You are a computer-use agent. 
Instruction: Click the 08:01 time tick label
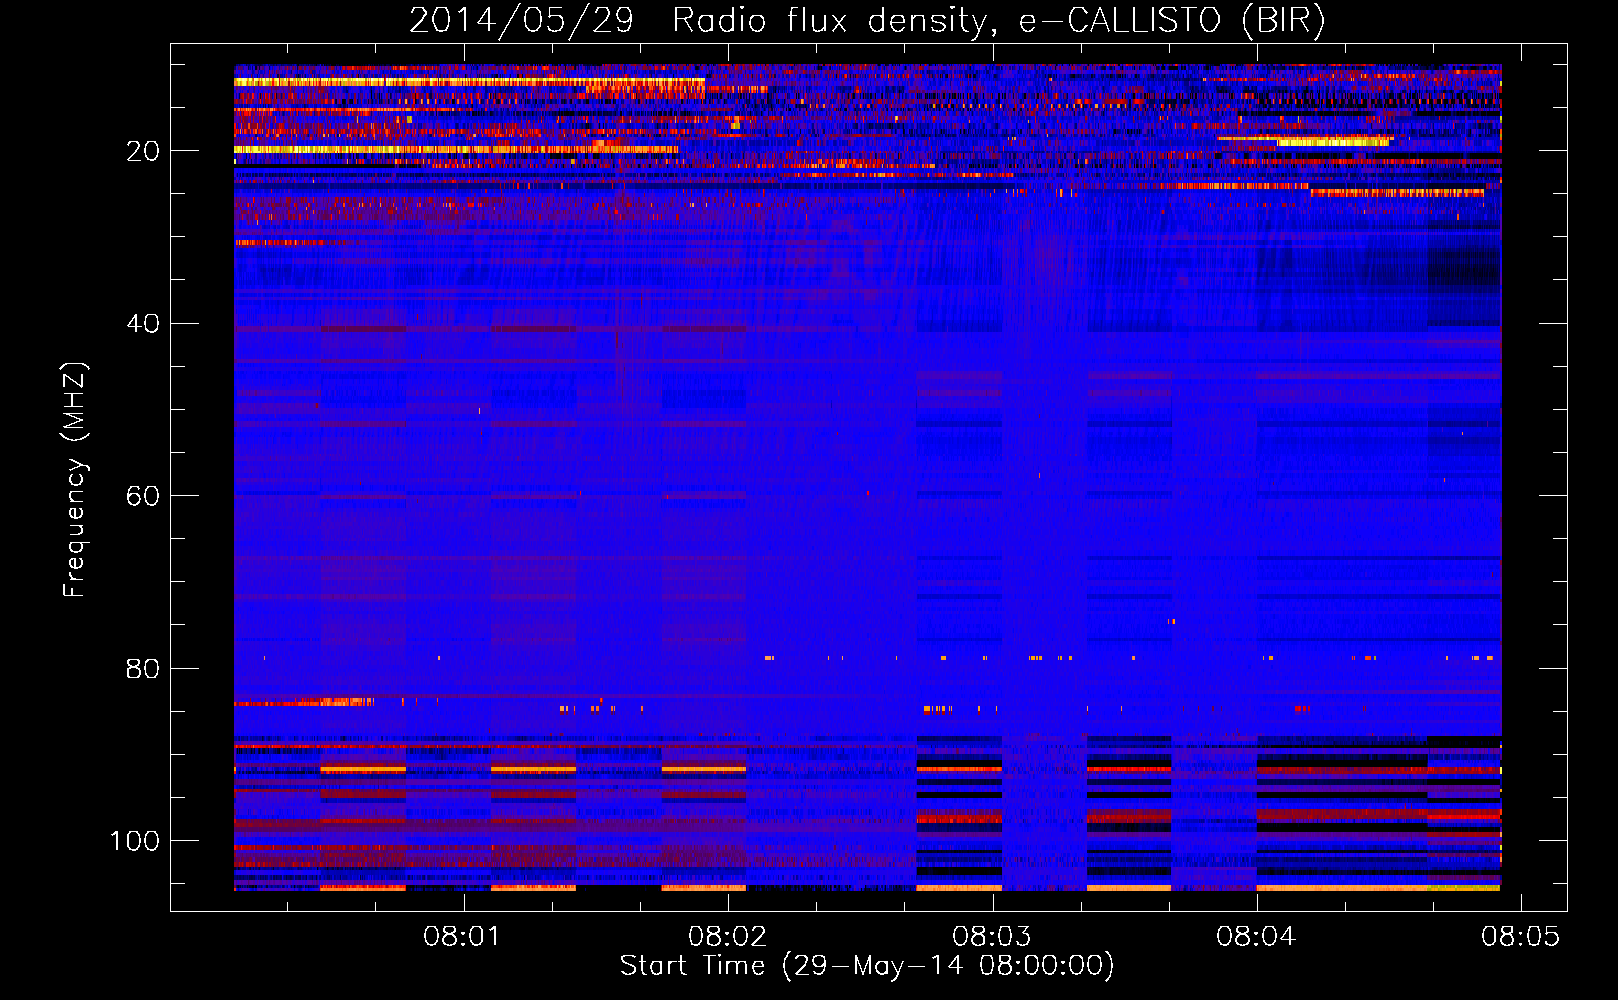[x=462, y=937]
